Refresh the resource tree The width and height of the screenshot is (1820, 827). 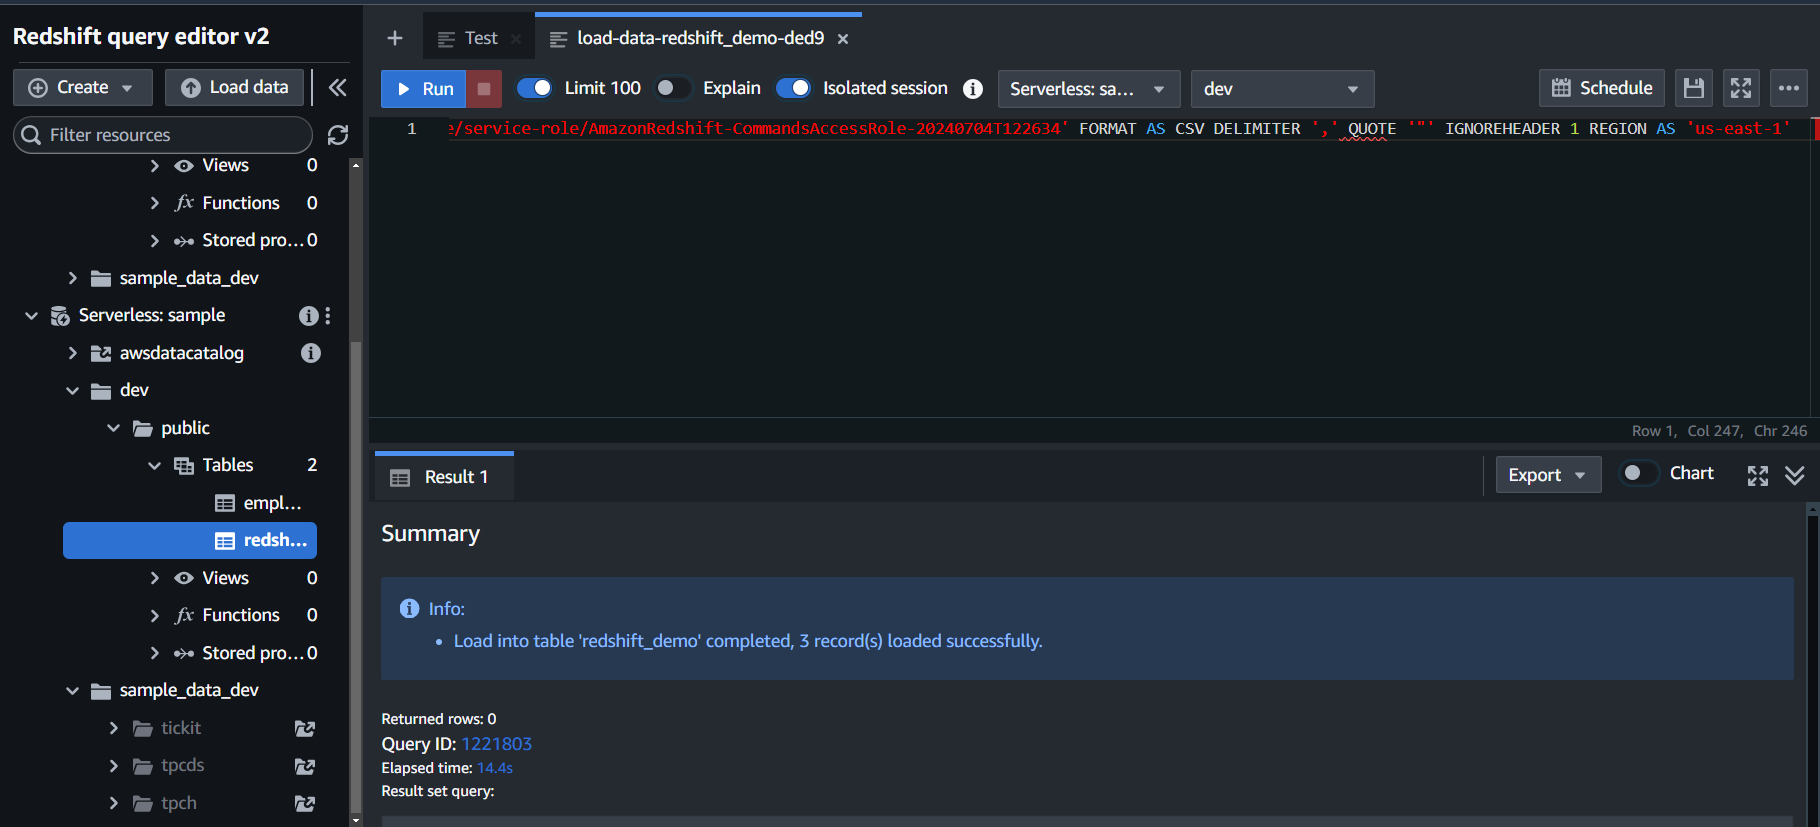338,135
